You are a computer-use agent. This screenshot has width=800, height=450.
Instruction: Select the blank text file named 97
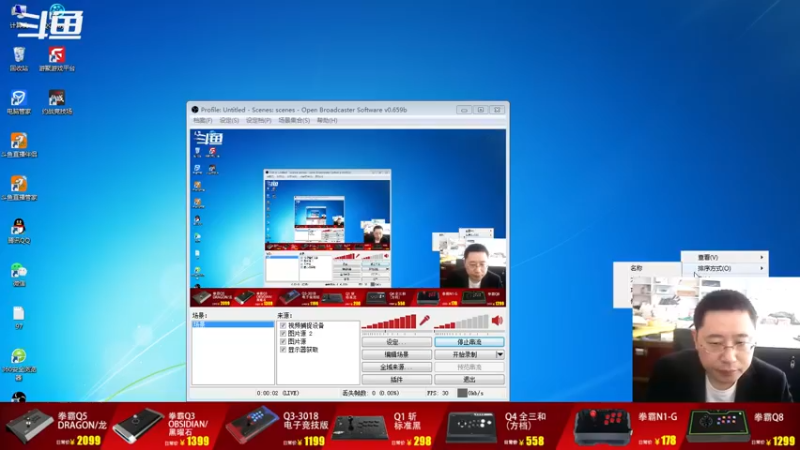(x=19, y=317)
